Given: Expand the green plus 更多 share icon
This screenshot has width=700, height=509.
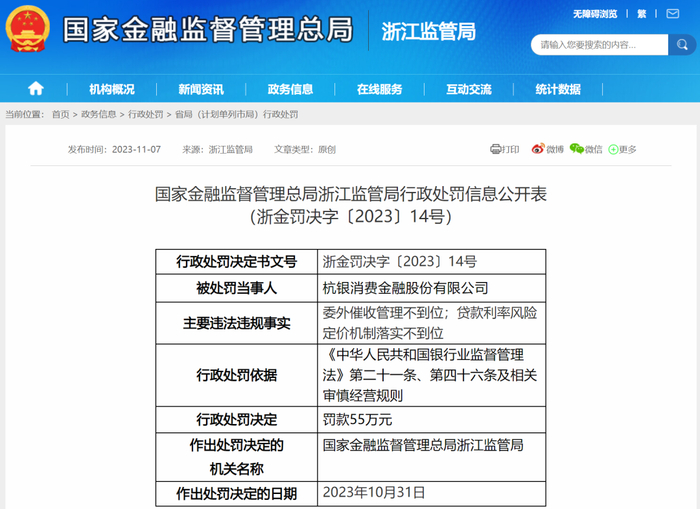Looking at the screenshot, I should (x=613, y=150).
